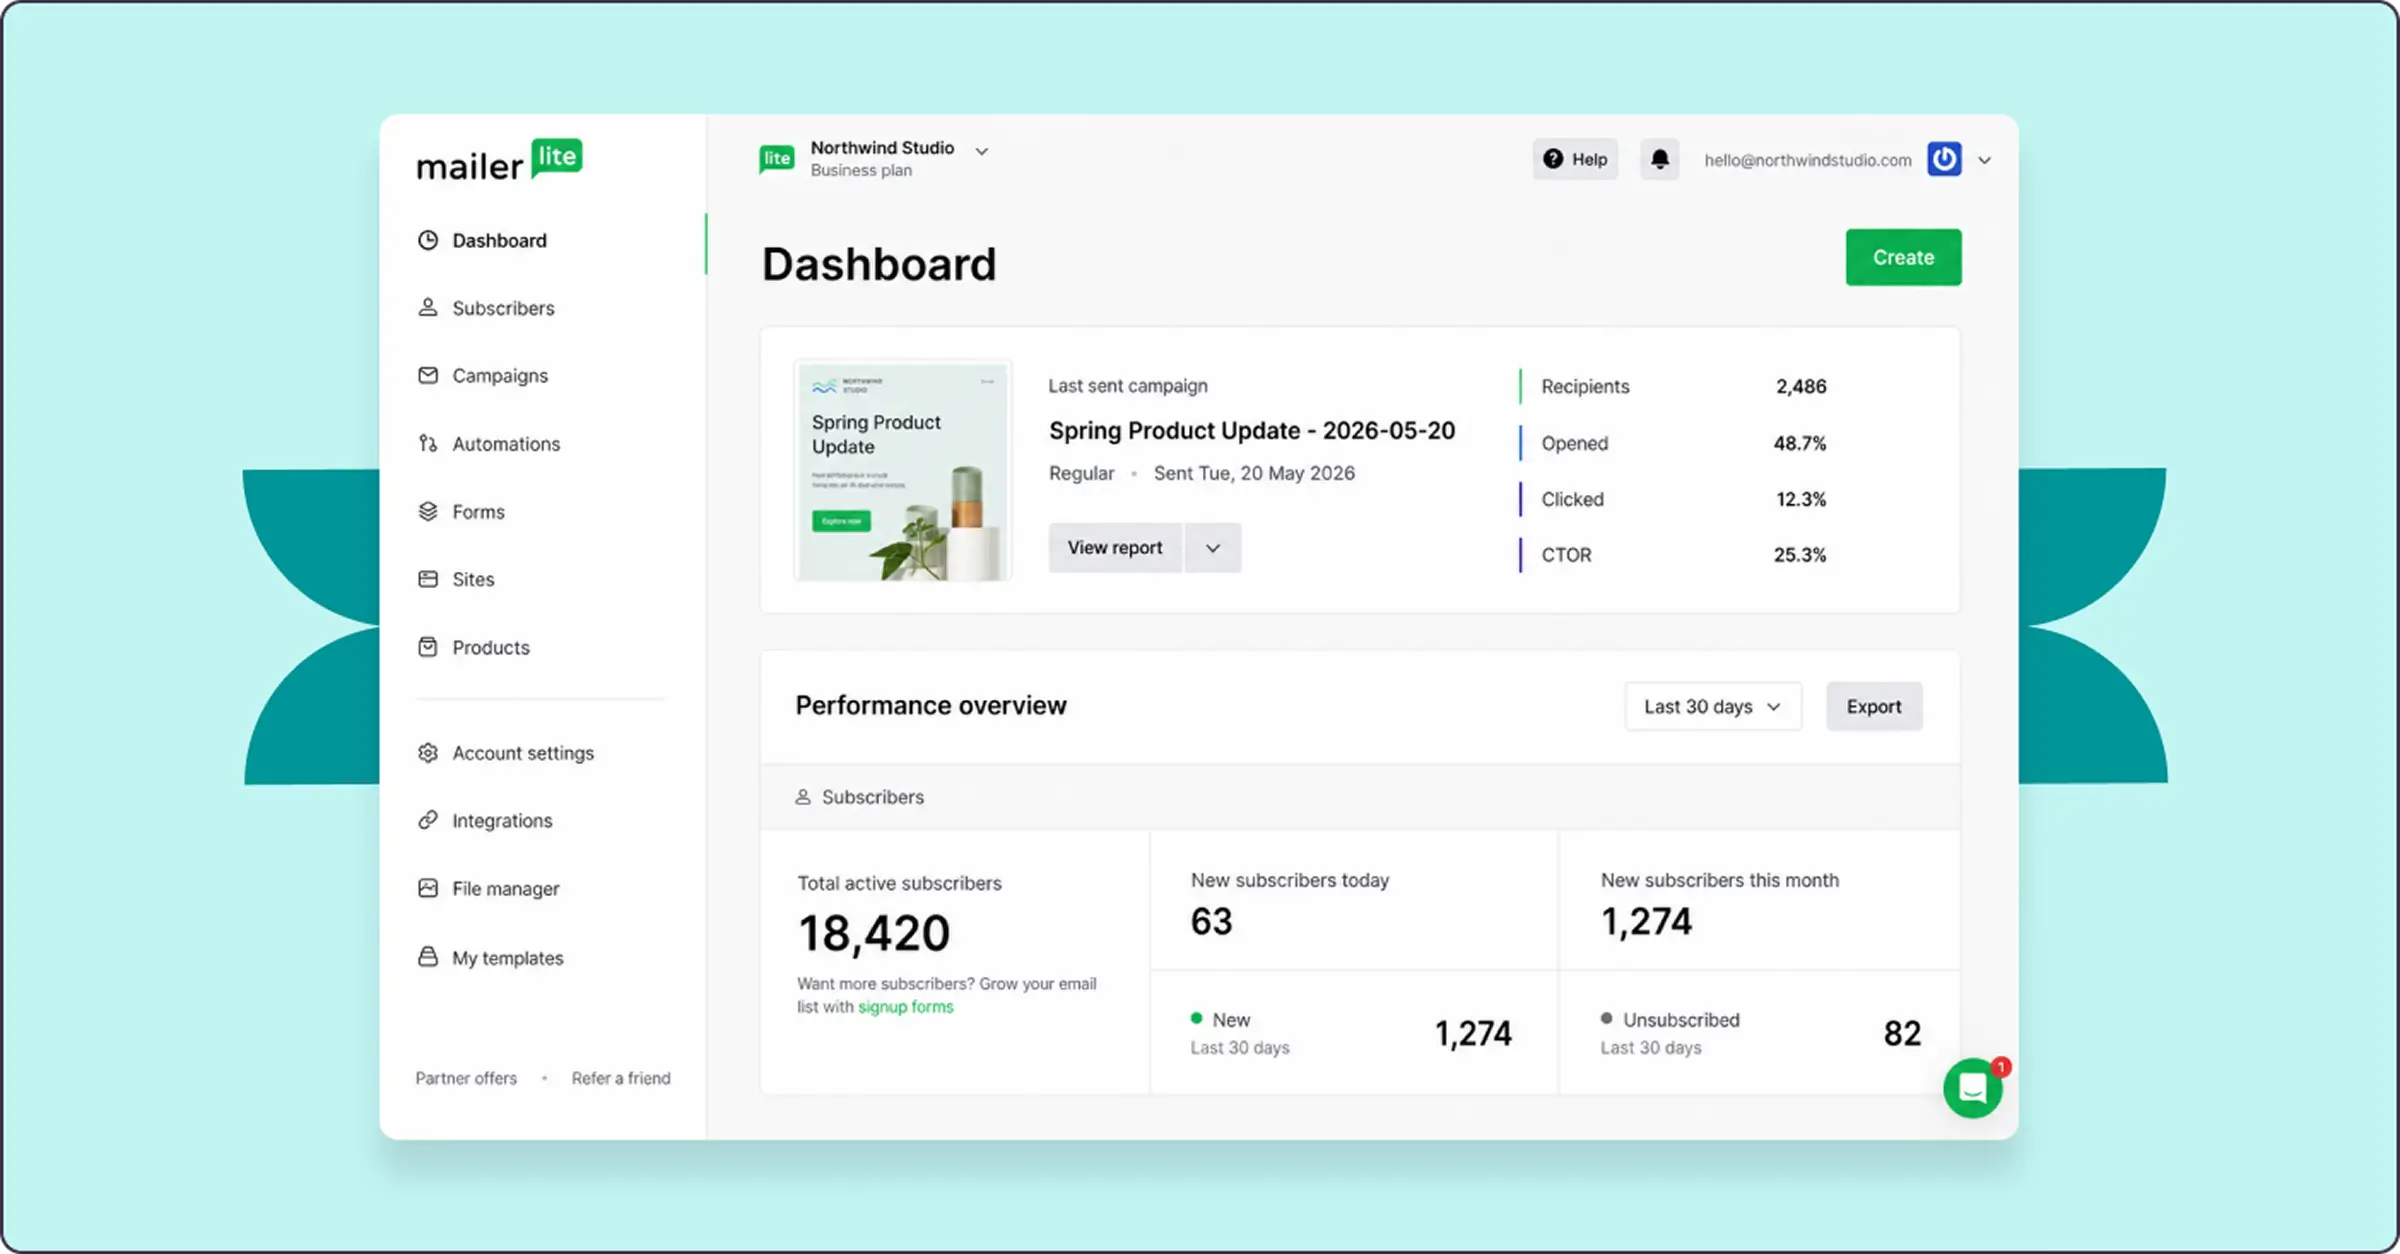Click the File manager image icon
The height and width of the screenshot is (1254, 2400).
click(428, 888)
